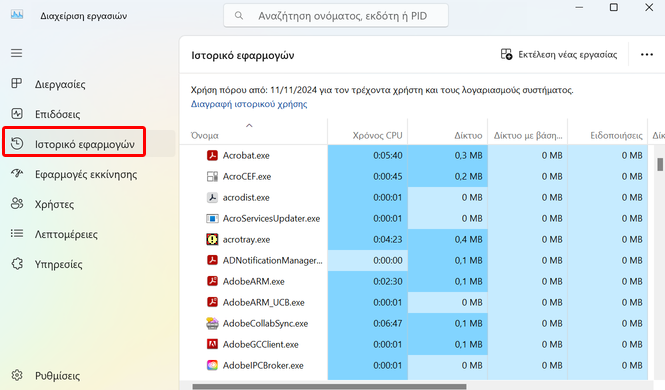Click the sort arrow above Όνομα
The width and height of the screenshot is (665, 390).
point(249,125)
